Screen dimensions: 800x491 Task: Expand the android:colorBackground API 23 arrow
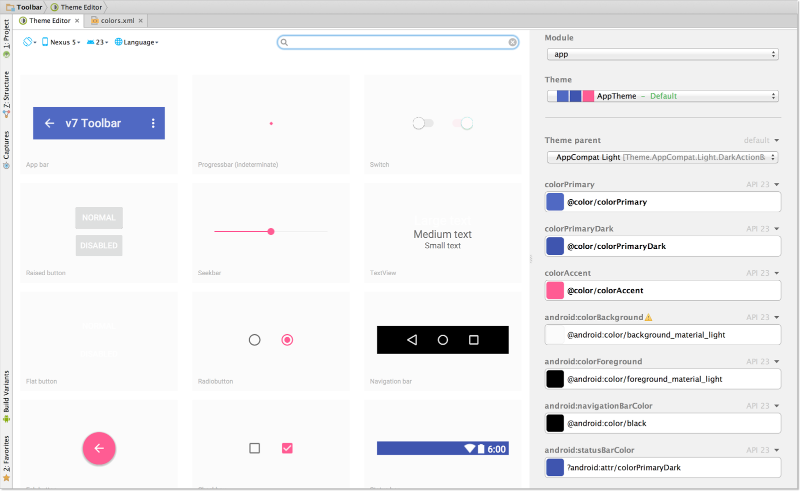pyautogui.click(x=777, y=317)
